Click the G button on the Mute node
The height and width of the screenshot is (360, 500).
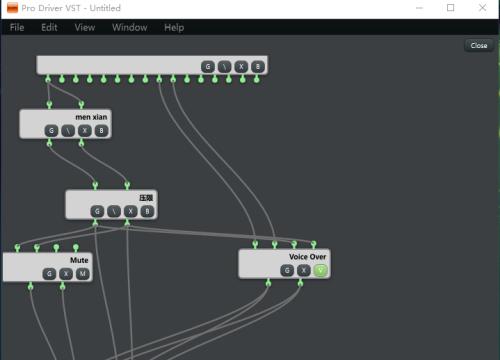tap(49, 274)
